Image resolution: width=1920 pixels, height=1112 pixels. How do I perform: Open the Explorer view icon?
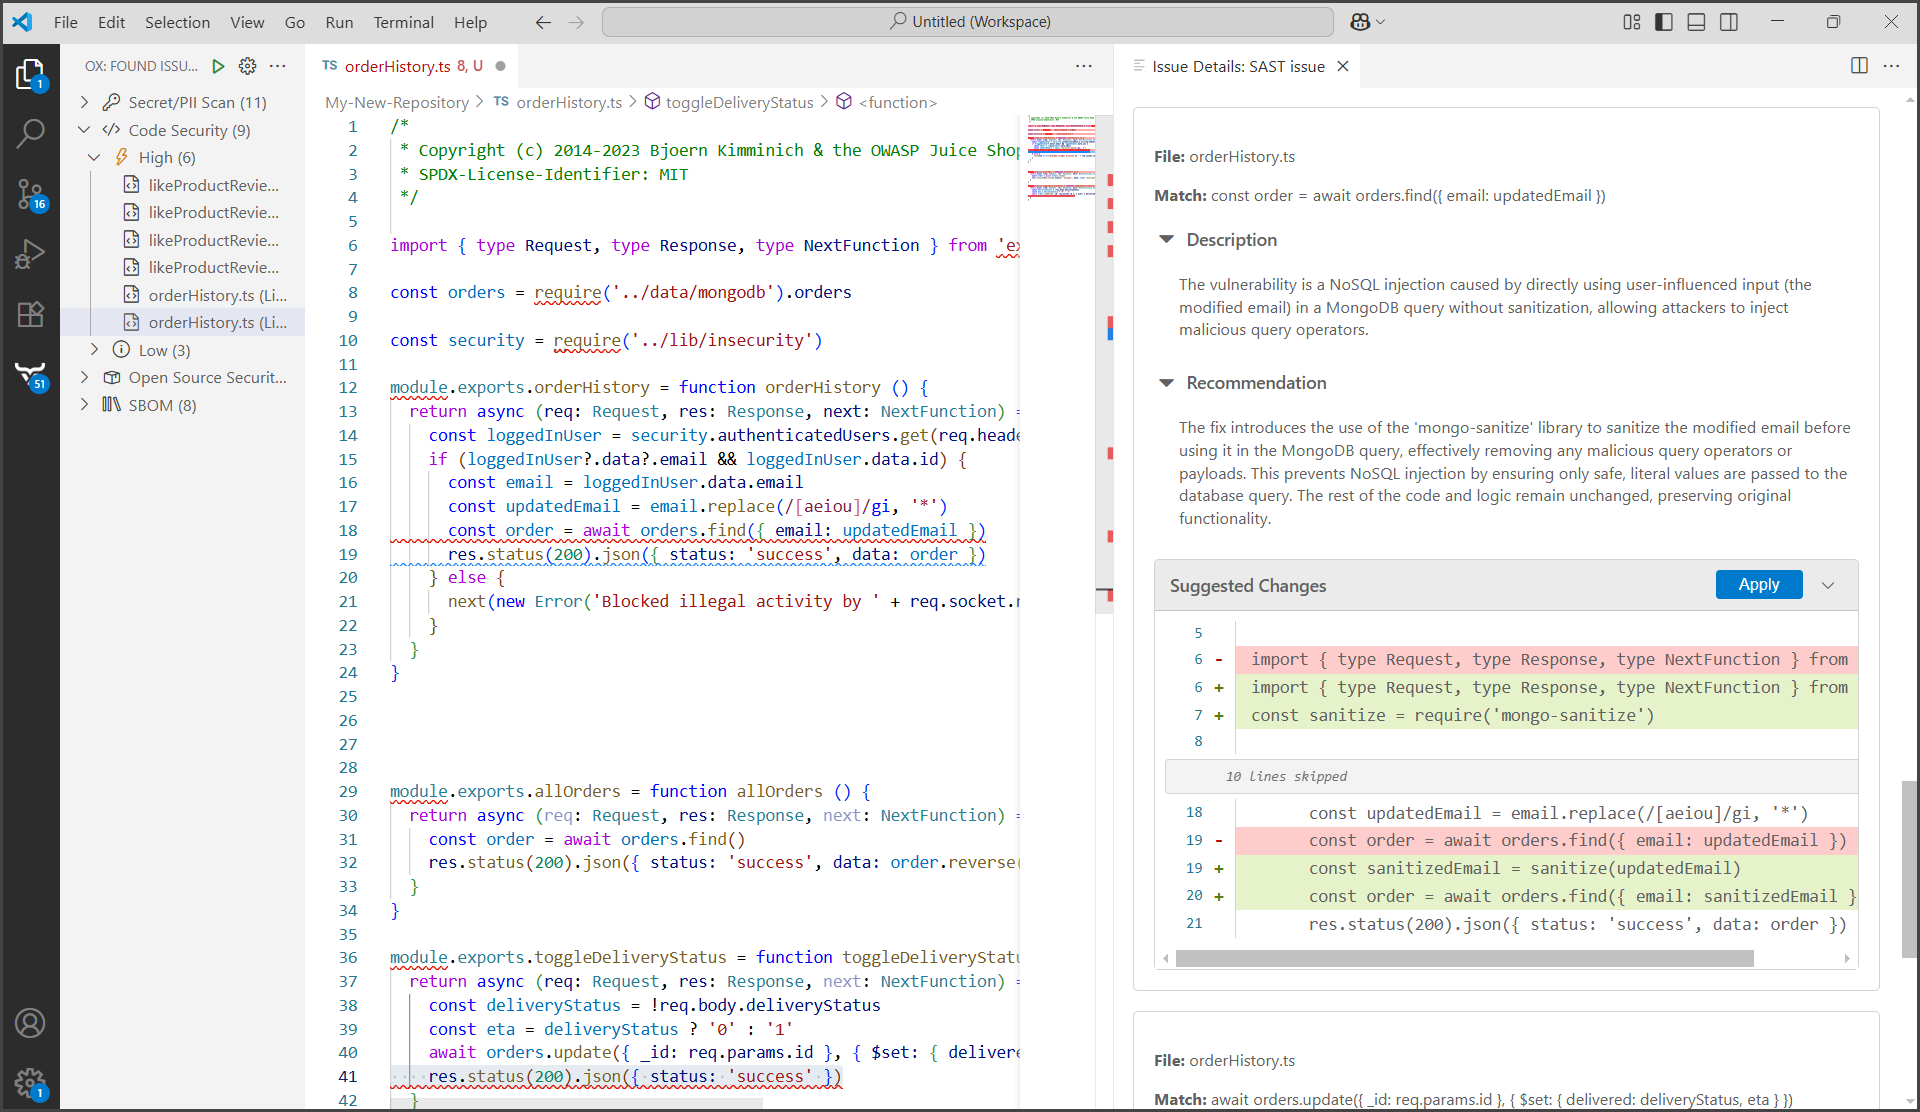tap(30, 75)
